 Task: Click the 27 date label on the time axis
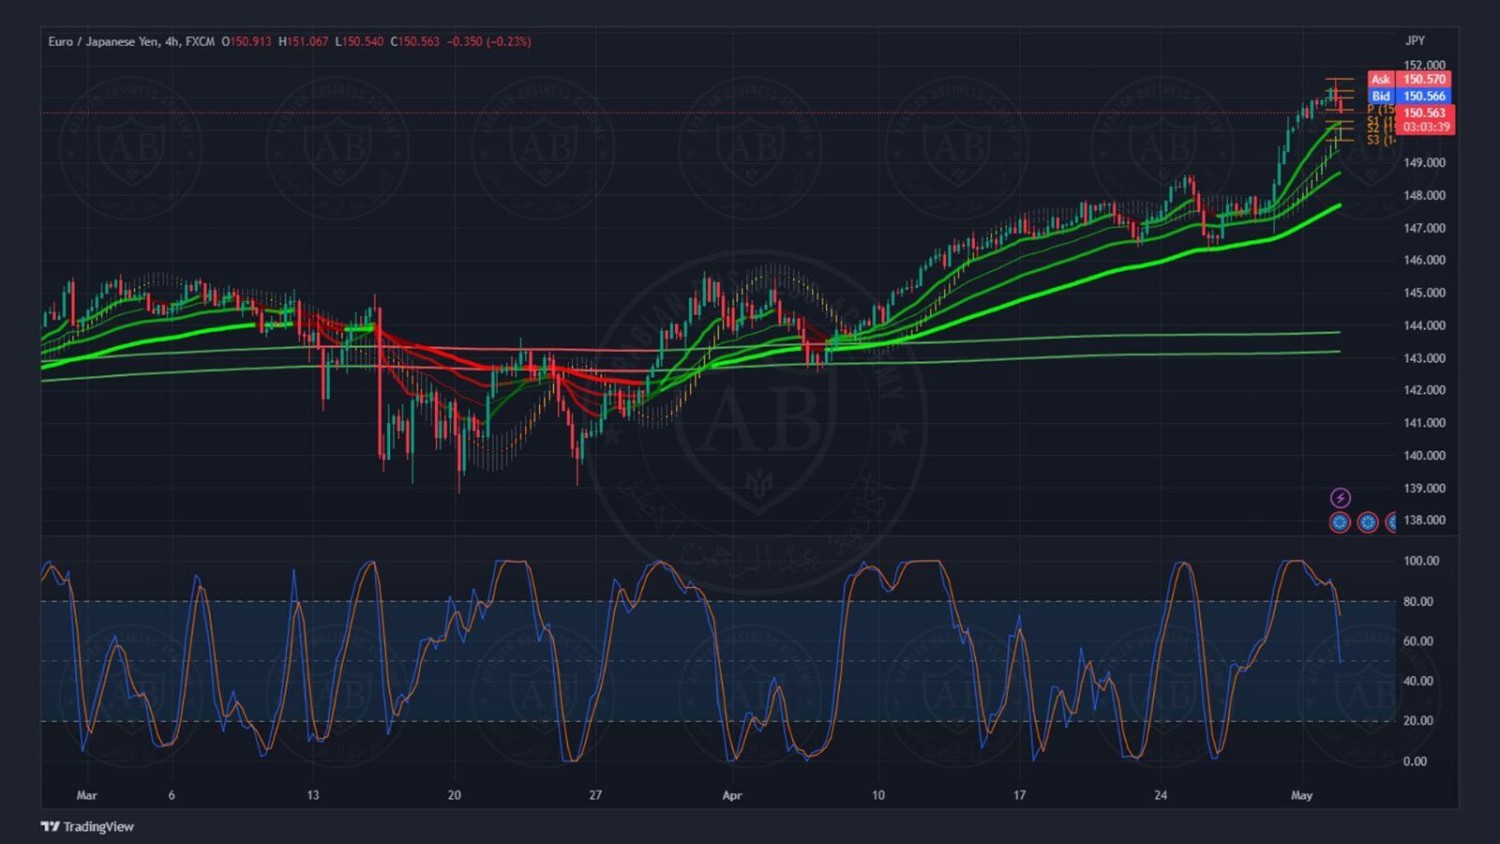[595, 795]
